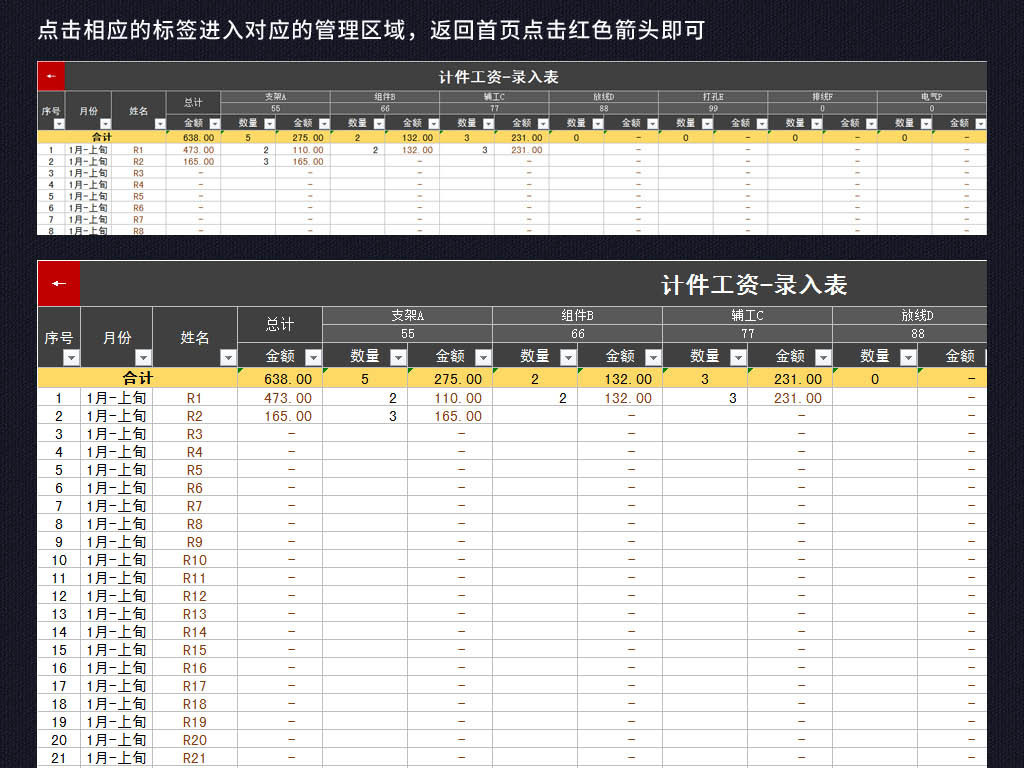Select name R10 in the large lower table
The width and height of the screenshot is (1024, 768).
(195, 560)
